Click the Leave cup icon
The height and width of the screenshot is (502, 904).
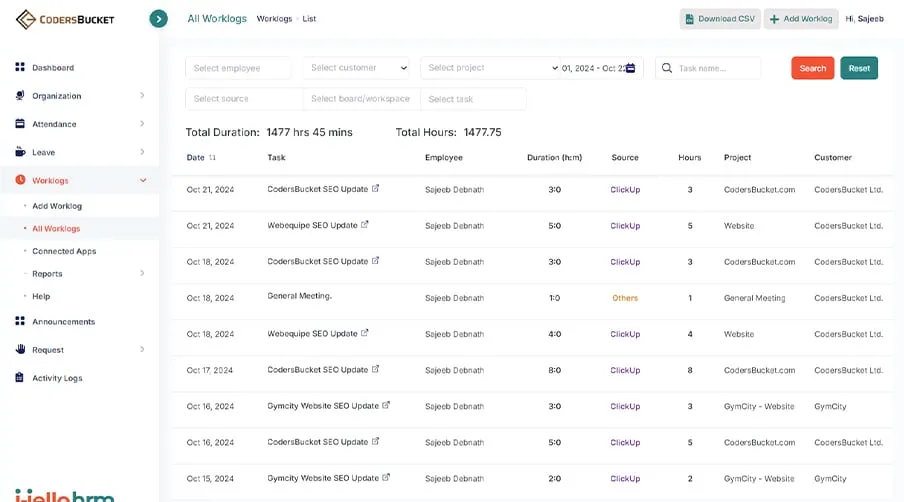(x=20, y=152)
